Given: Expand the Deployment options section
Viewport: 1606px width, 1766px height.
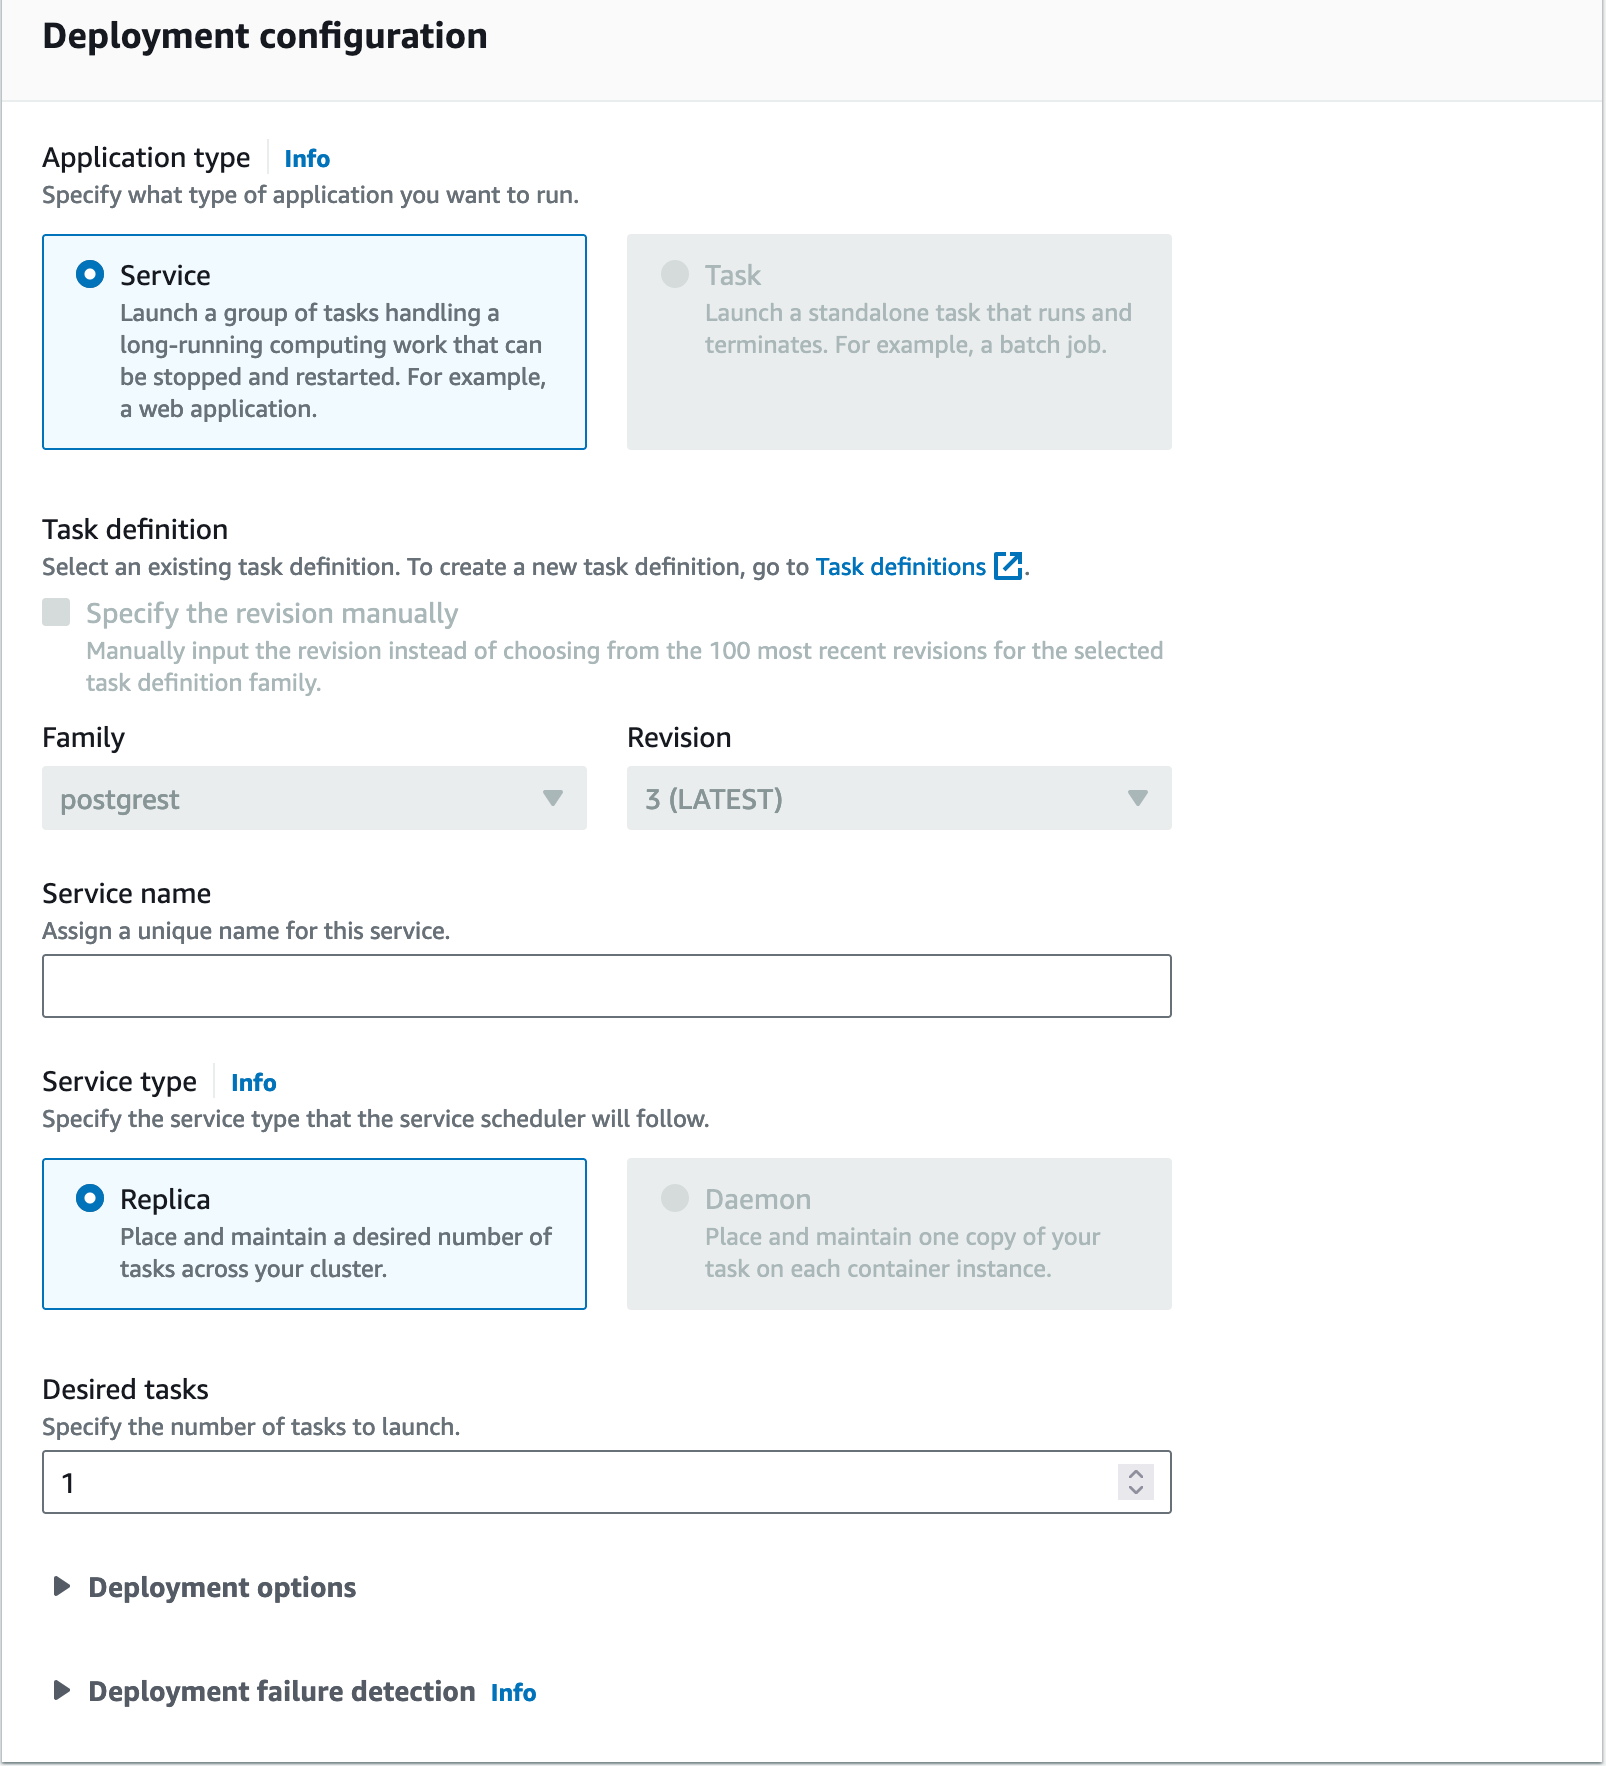Looking at the screenshot, I should pyautogui.click(x=222, y=1587).
